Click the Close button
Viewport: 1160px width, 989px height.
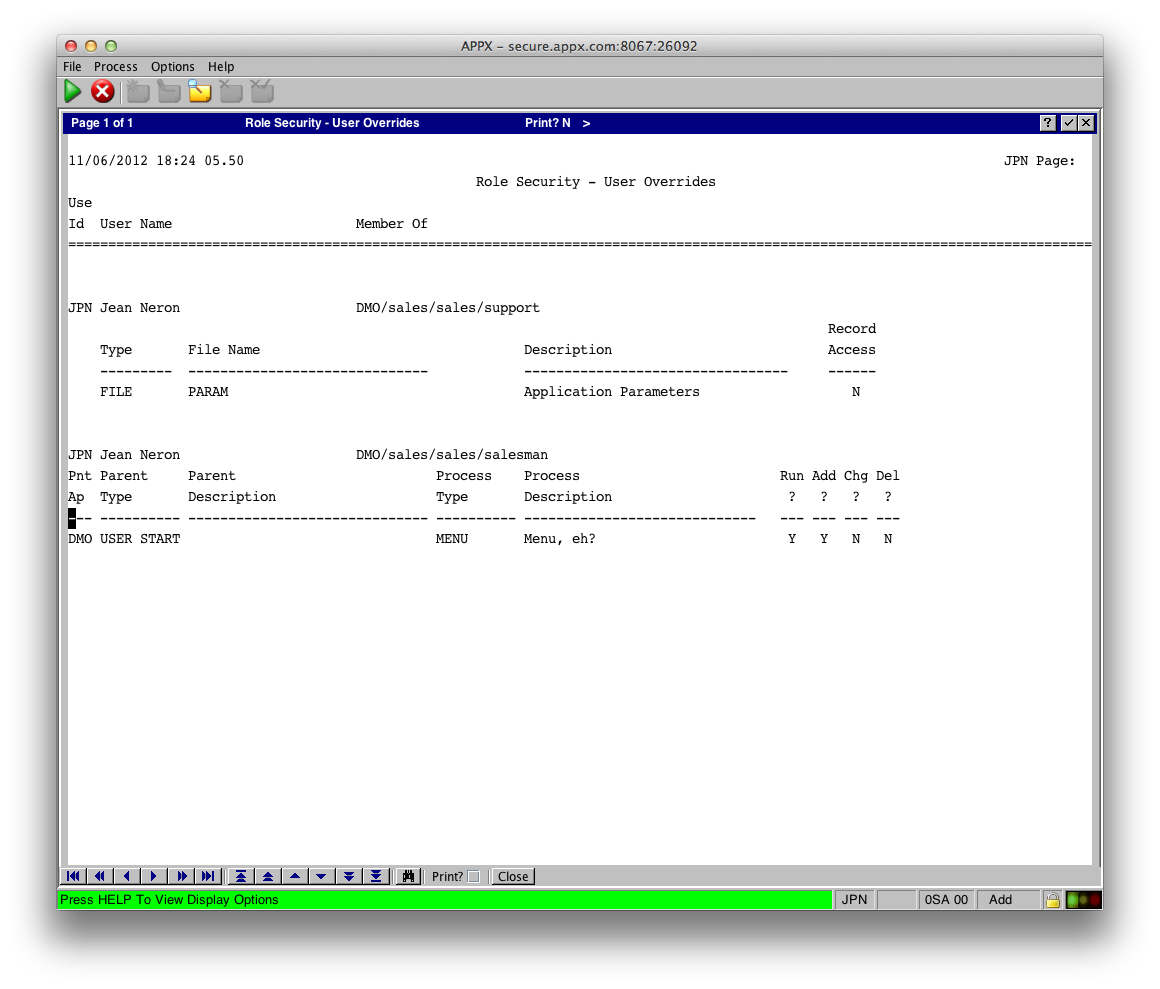[513, 876]
